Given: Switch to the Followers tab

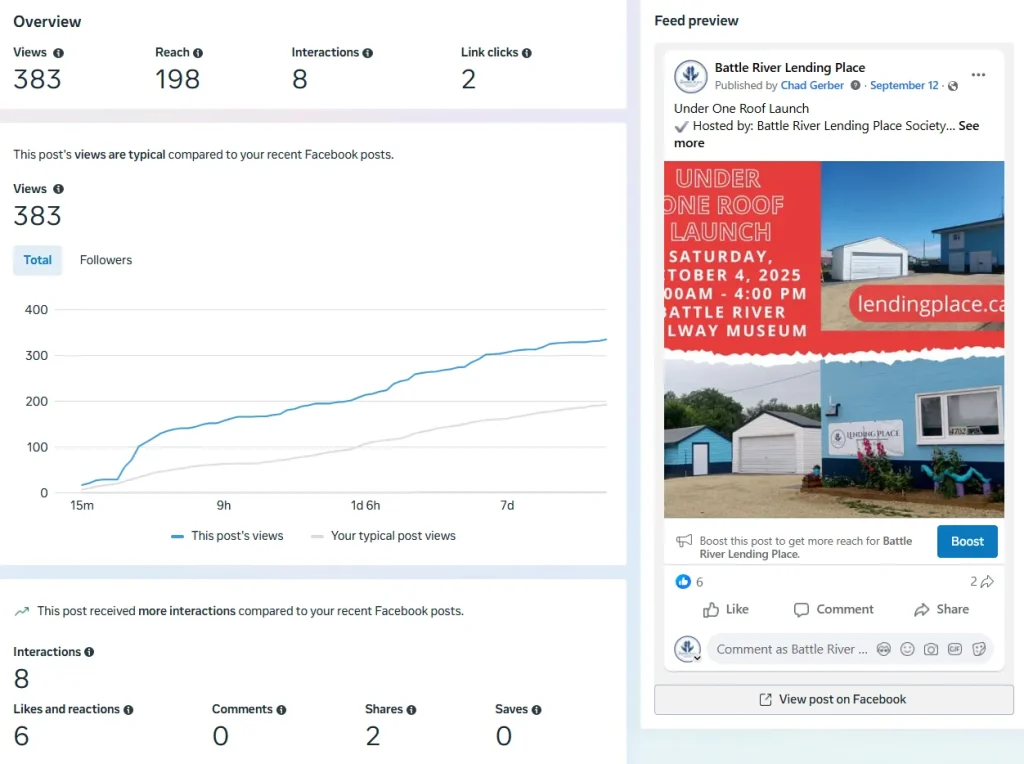Looking at the screenshot, I should 106,260.
